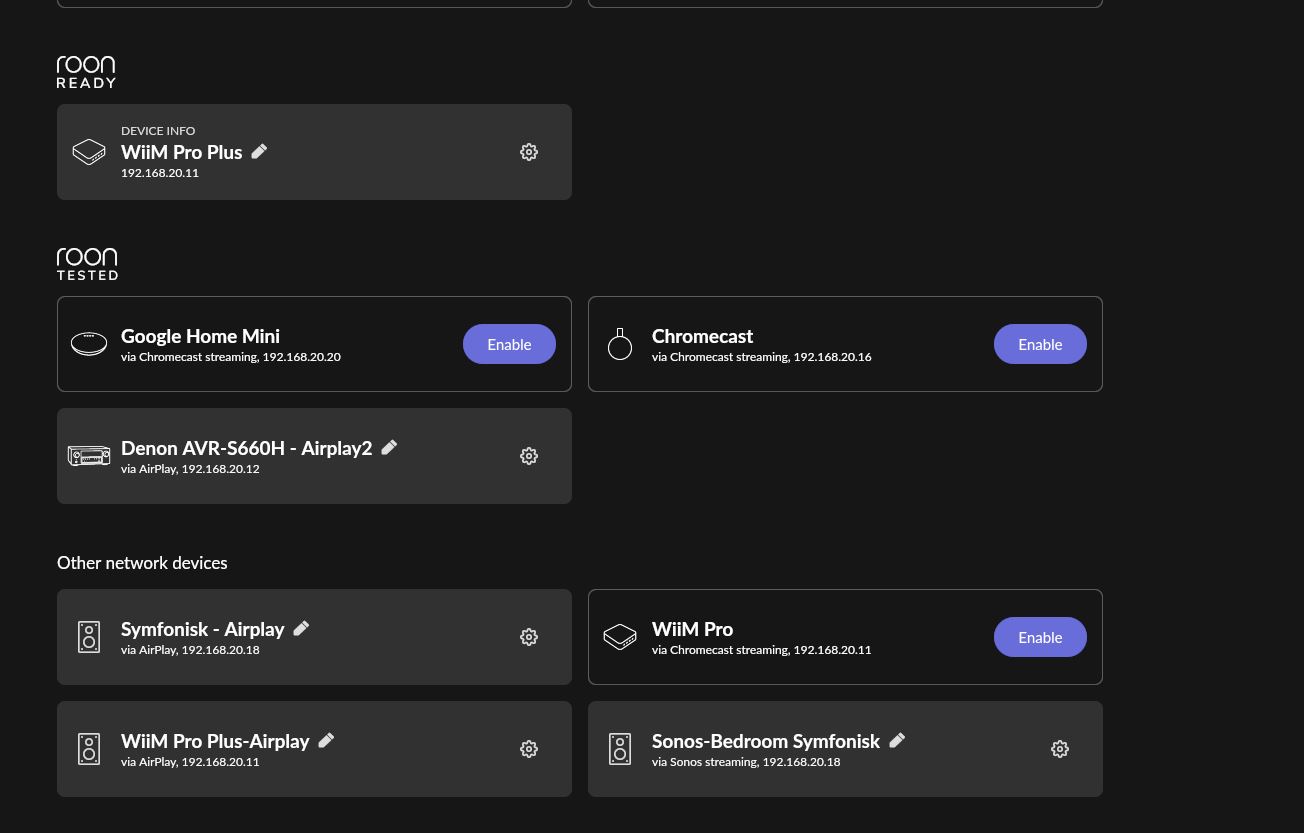The width and height of the screenshot is (1304, 833).
Task: Select the Chromecast device title
Action: click(x=702, y=336)
